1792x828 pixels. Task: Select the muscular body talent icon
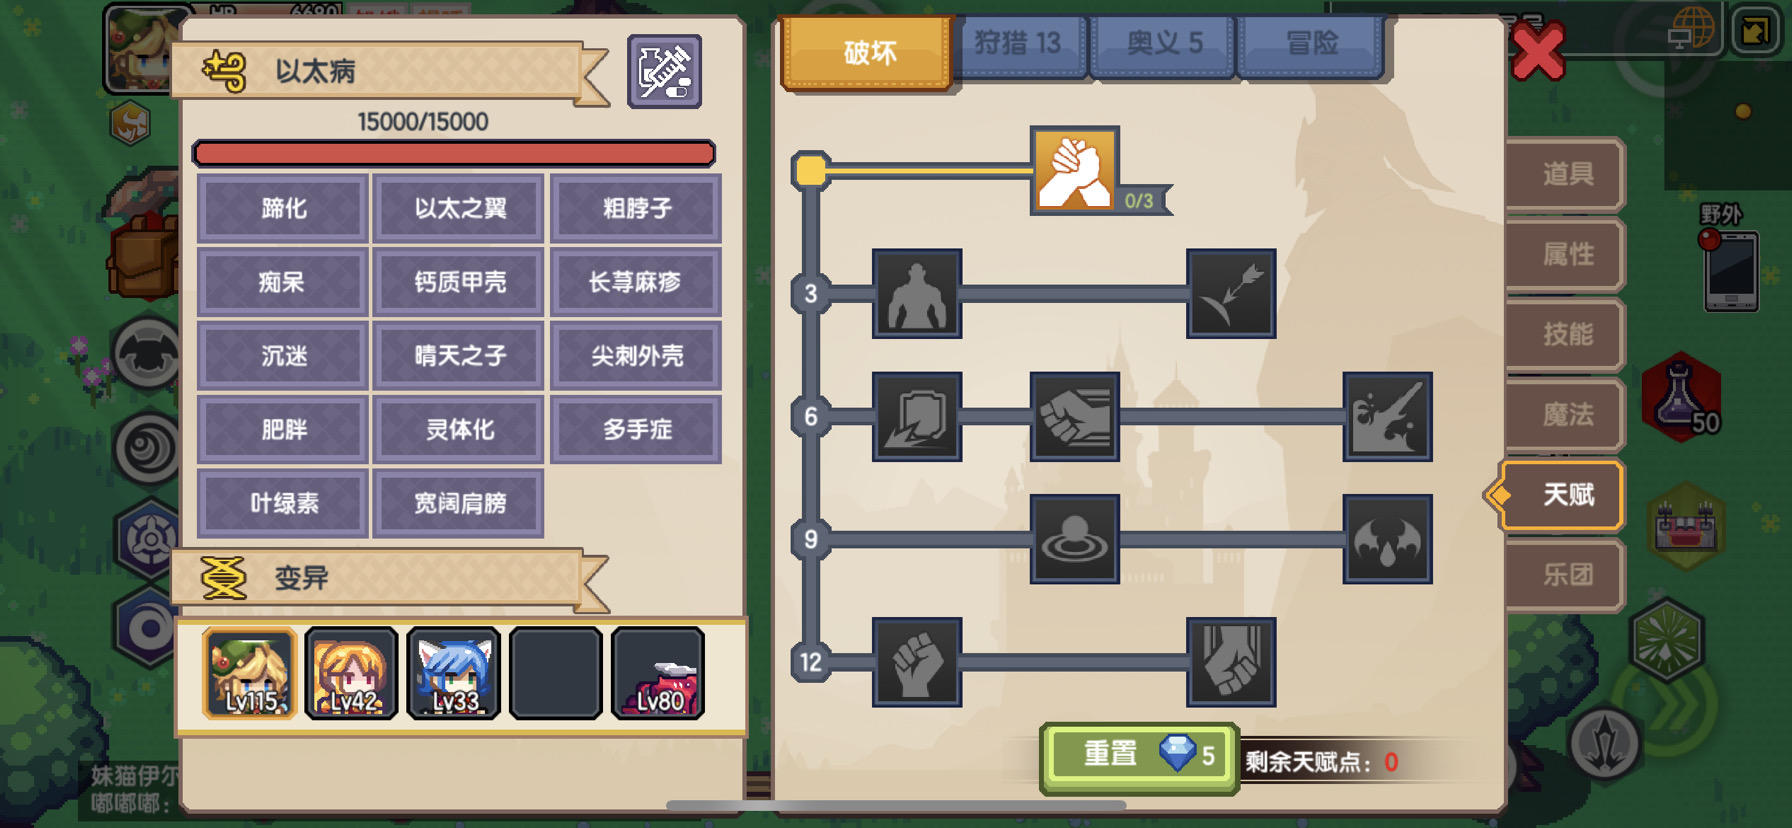tap(917, 294)
